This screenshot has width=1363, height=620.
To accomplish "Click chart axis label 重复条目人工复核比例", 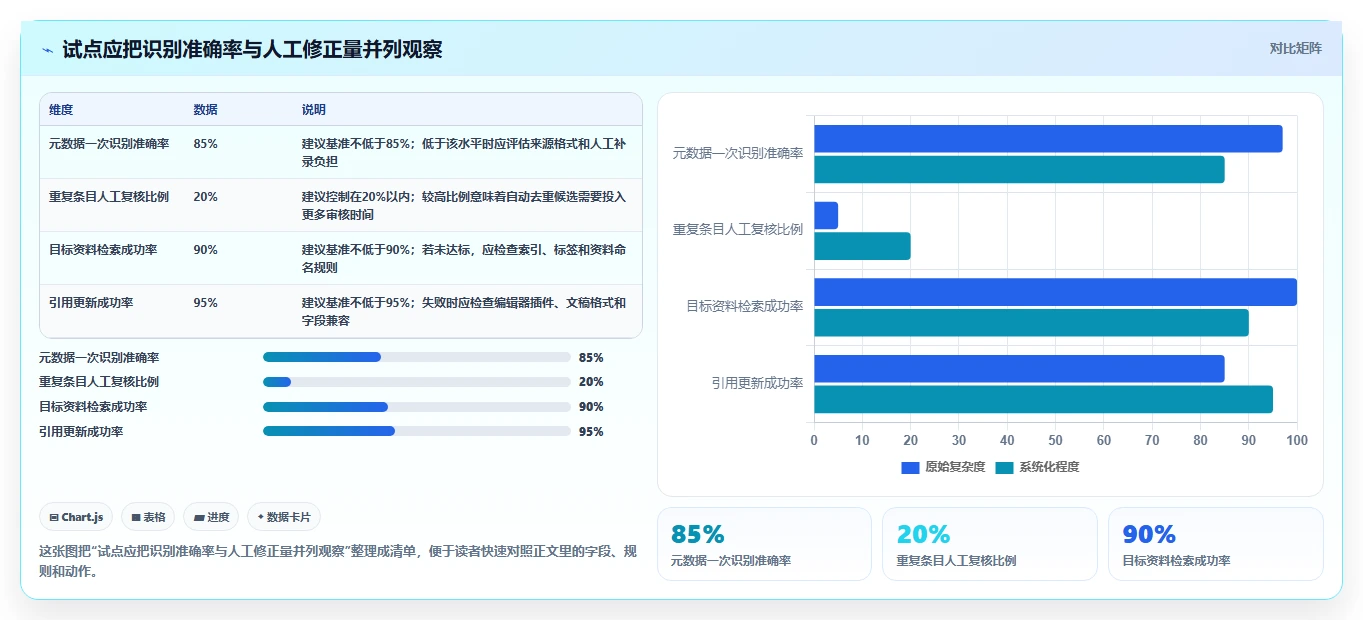I will pyautogui.click(x=737, y=230).
